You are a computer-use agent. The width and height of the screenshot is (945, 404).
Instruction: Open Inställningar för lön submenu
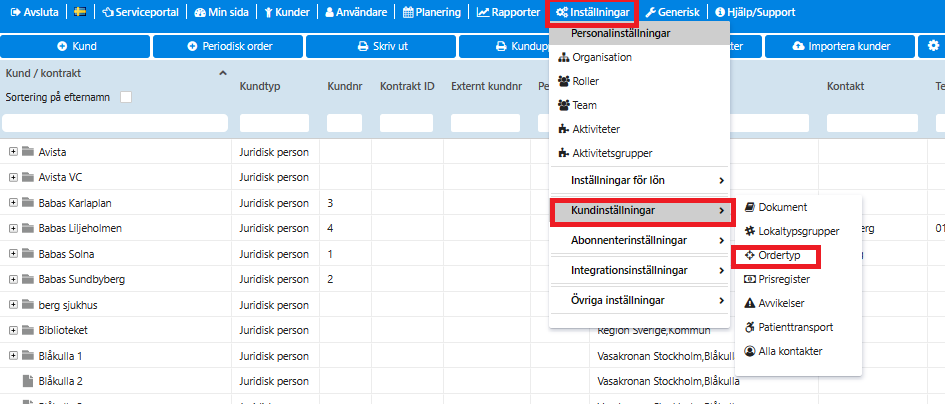click(x=639, y=180)
